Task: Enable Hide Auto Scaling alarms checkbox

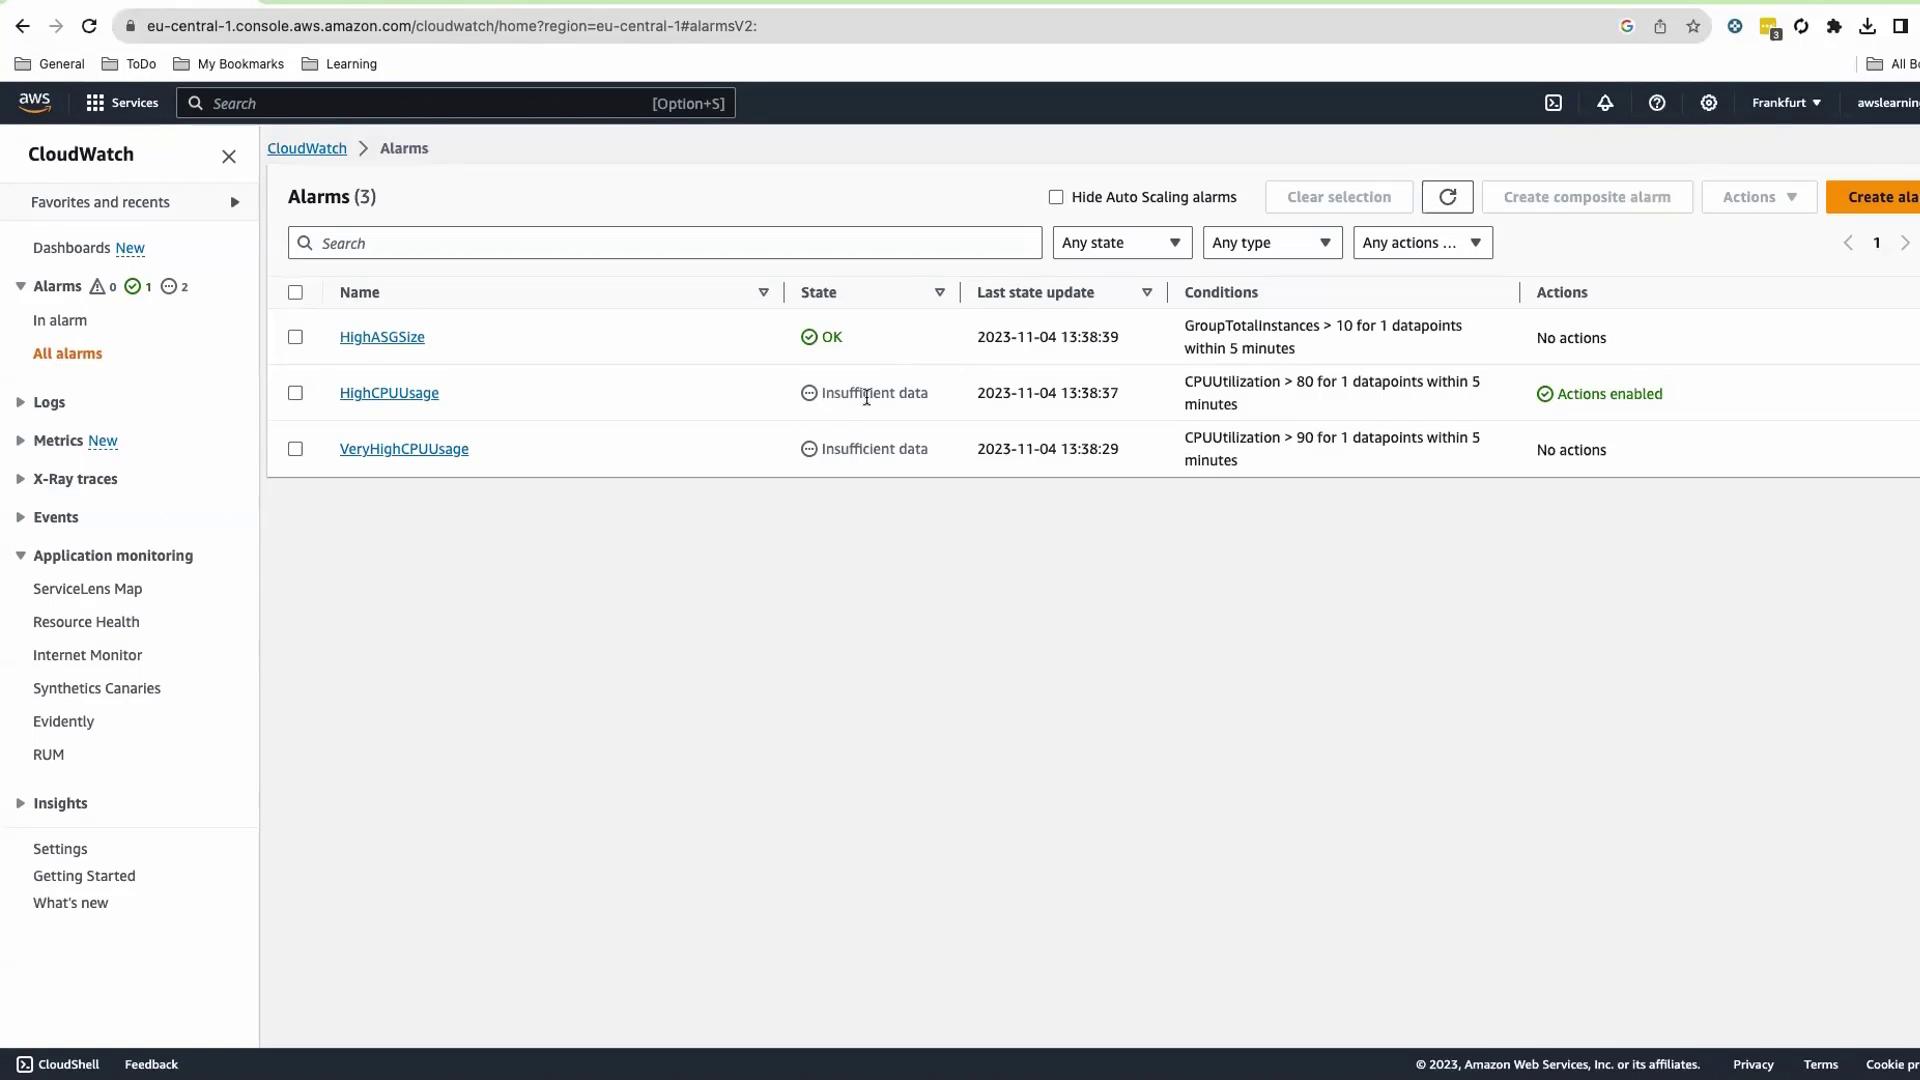Action: pyautogui.click(x=1056, y=197)
